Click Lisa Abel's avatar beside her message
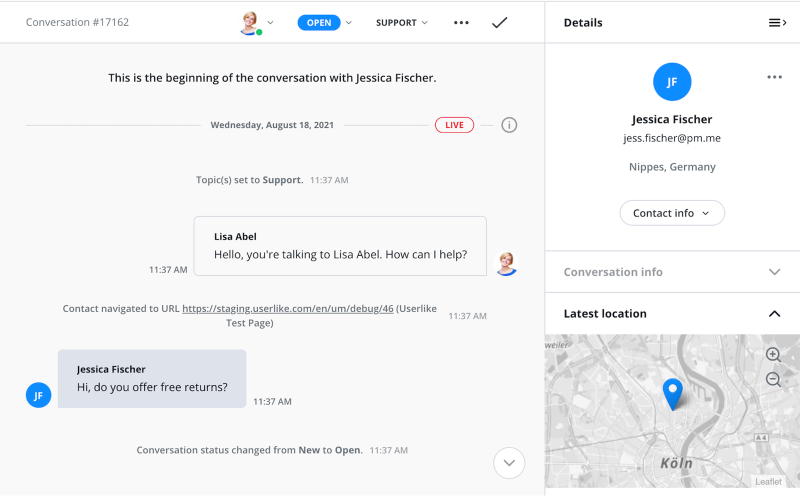800x496 pixels. point(507,264)
